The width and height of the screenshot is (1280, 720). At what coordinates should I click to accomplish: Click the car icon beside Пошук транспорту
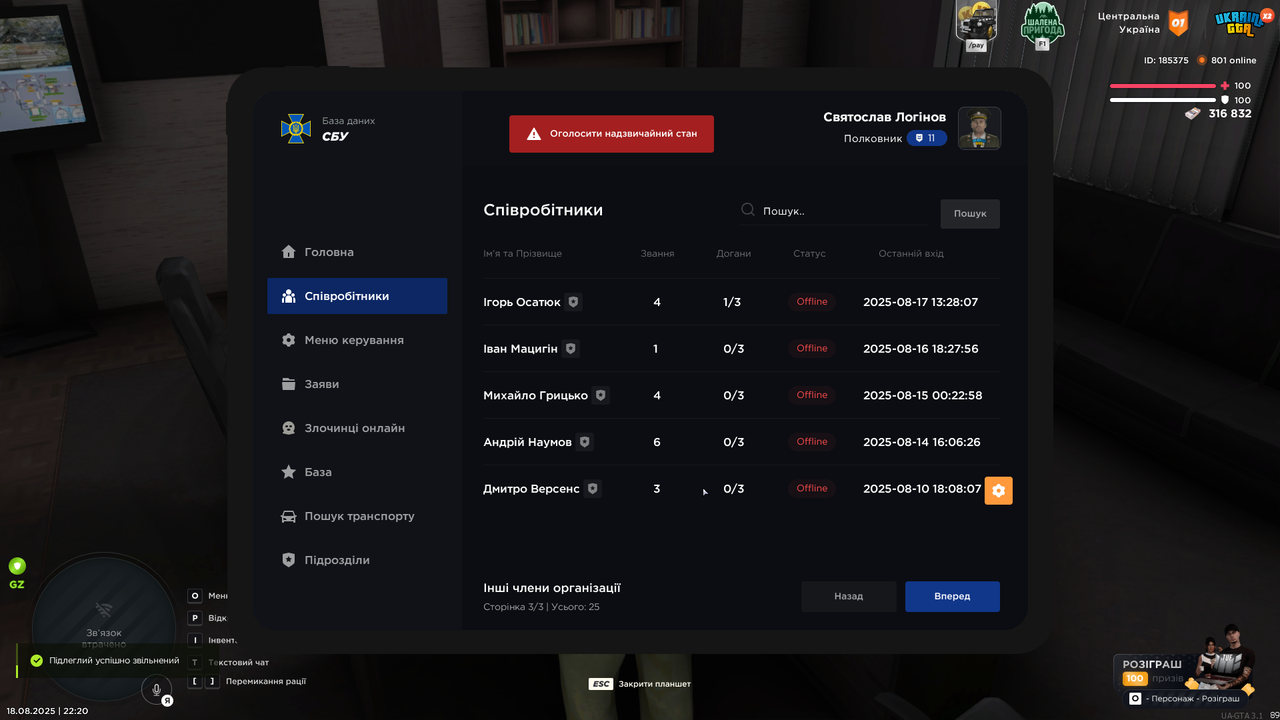pos(289,516)
